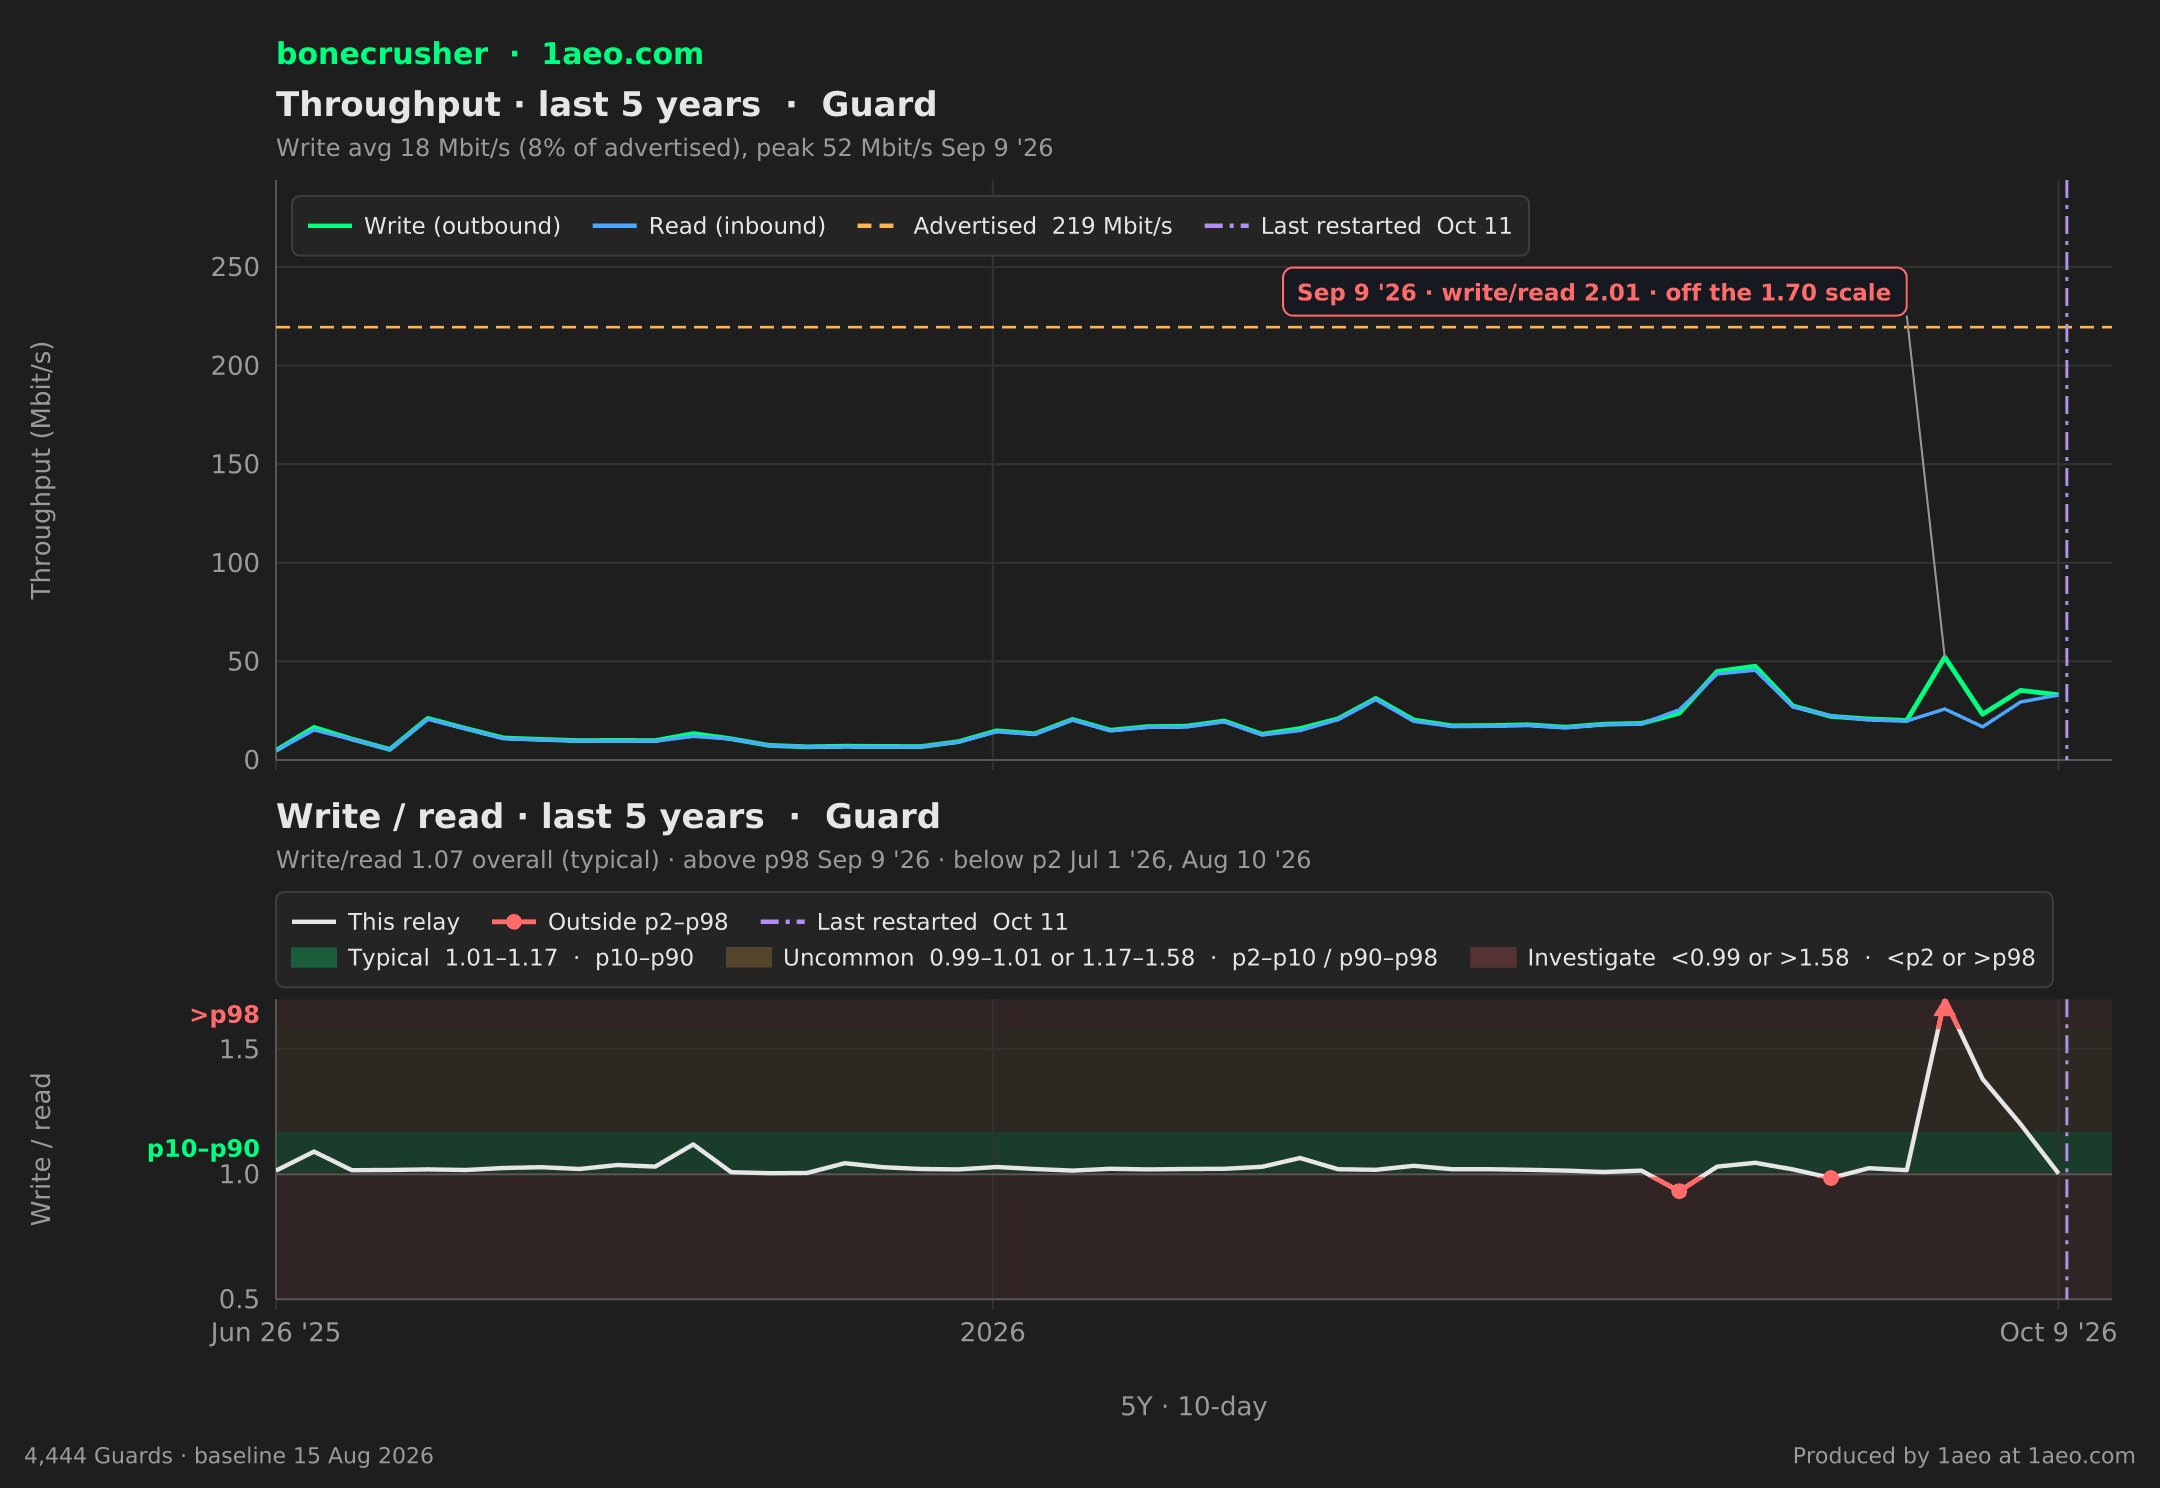2160x1488 pixels.
Task: Click the Write avg 18 Mbit/s subtitle
Action: [664, 148]
